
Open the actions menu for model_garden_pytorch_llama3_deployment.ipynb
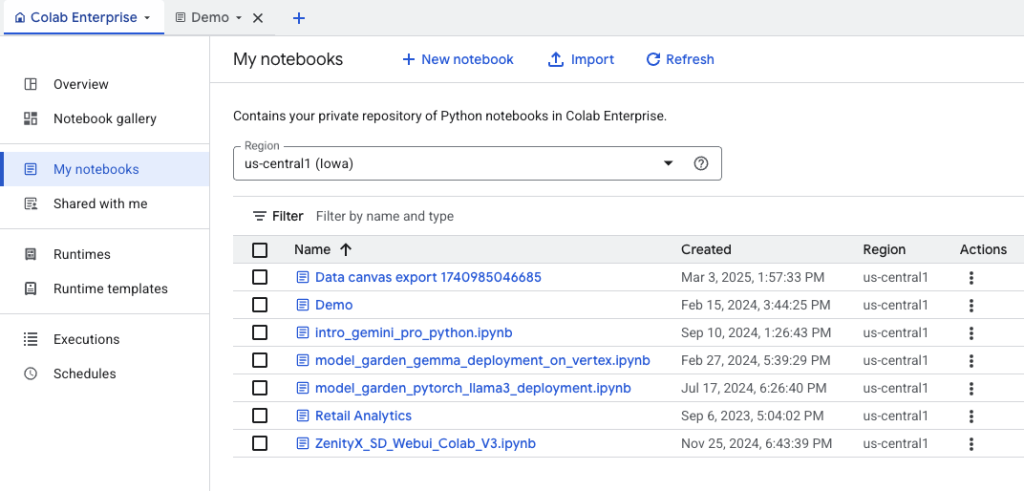point(971,388)
